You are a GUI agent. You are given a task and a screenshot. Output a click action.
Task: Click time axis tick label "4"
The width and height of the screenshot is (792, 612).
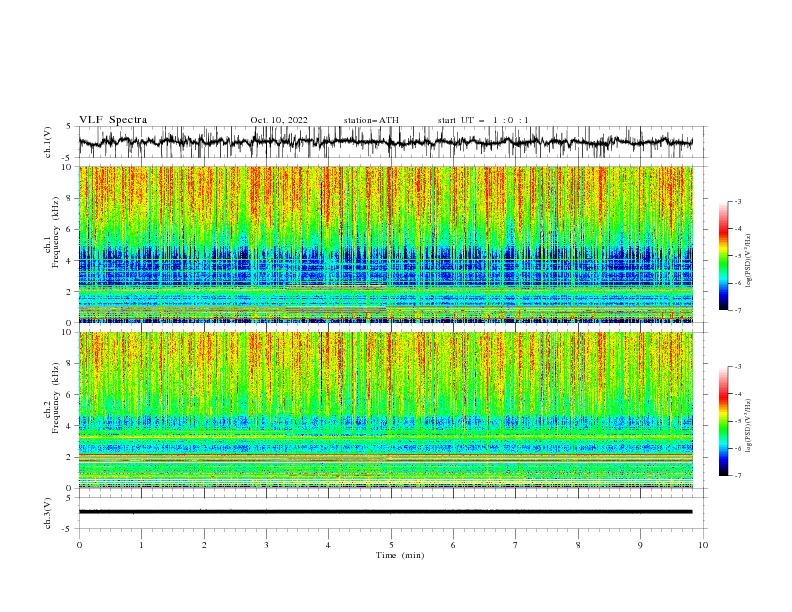[328, 545]
